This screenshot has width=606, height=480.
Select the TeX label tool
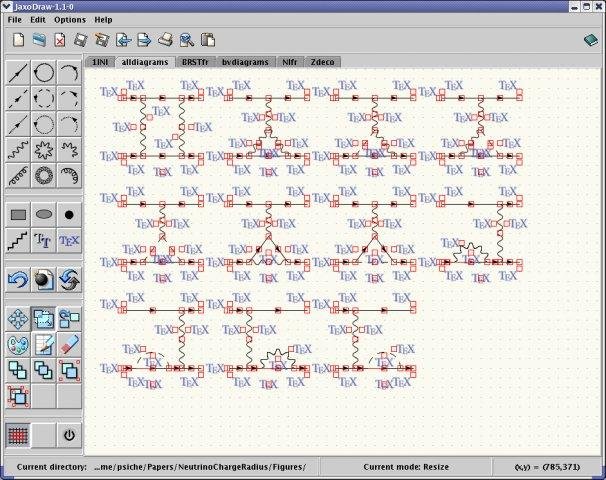click(69, 240)
